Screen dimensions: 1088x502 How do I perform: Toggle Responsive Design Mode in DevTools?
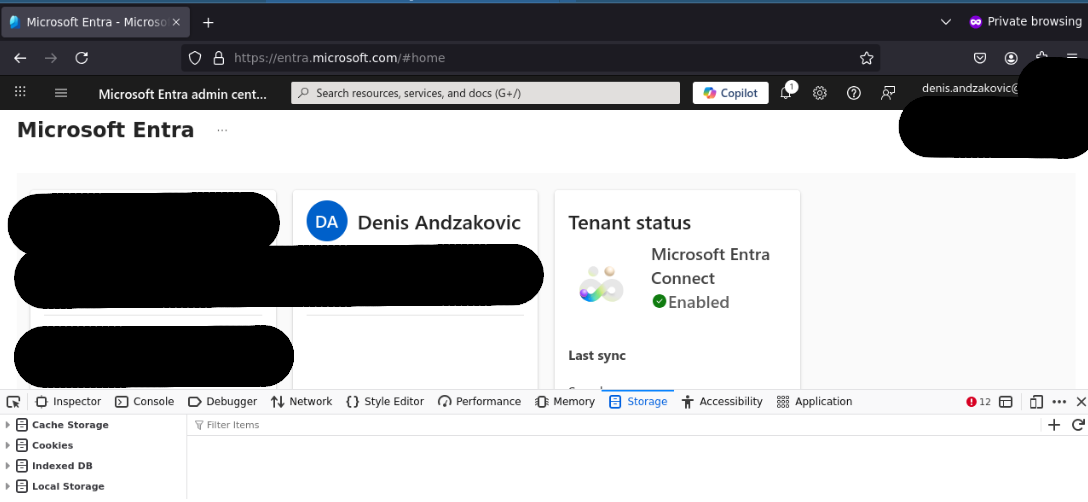coord(1006,402)
